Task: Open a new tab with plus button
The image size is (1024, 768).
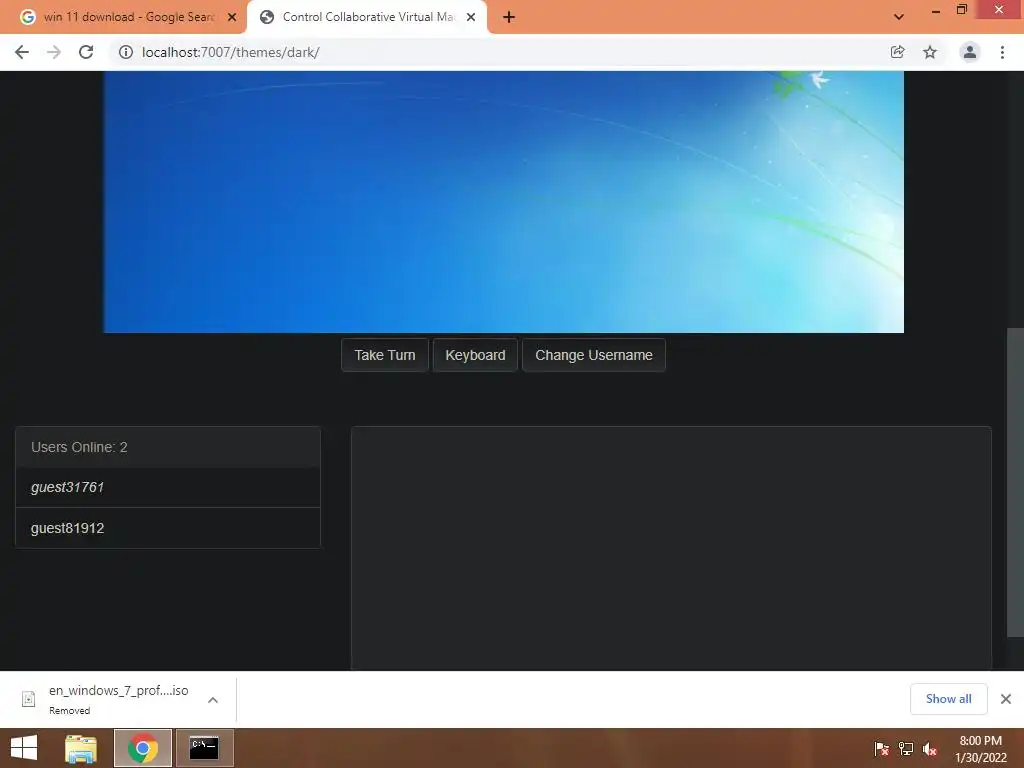Action: click(509, 18)
